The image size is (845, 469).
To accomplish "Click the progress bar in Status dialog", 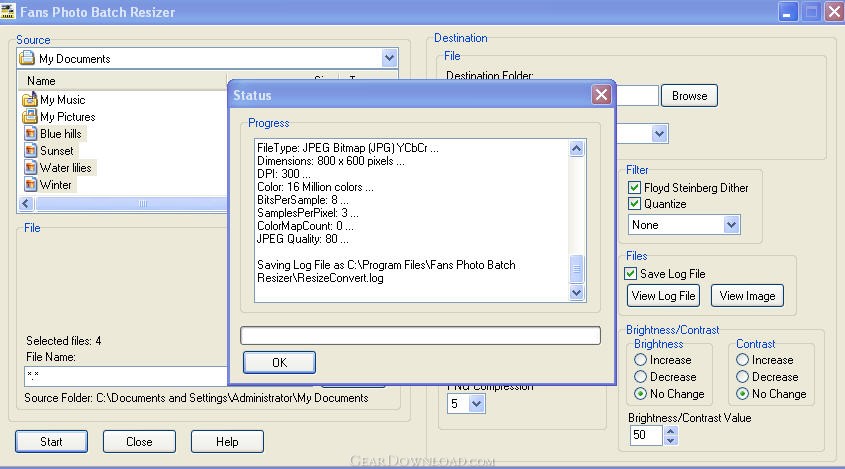I will (x=420, y=335).
